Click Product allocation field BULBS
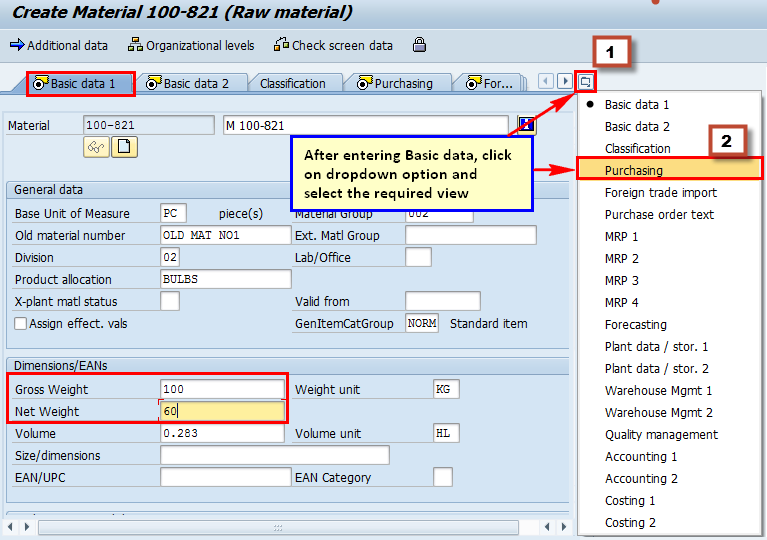 (x=226, y=279)
